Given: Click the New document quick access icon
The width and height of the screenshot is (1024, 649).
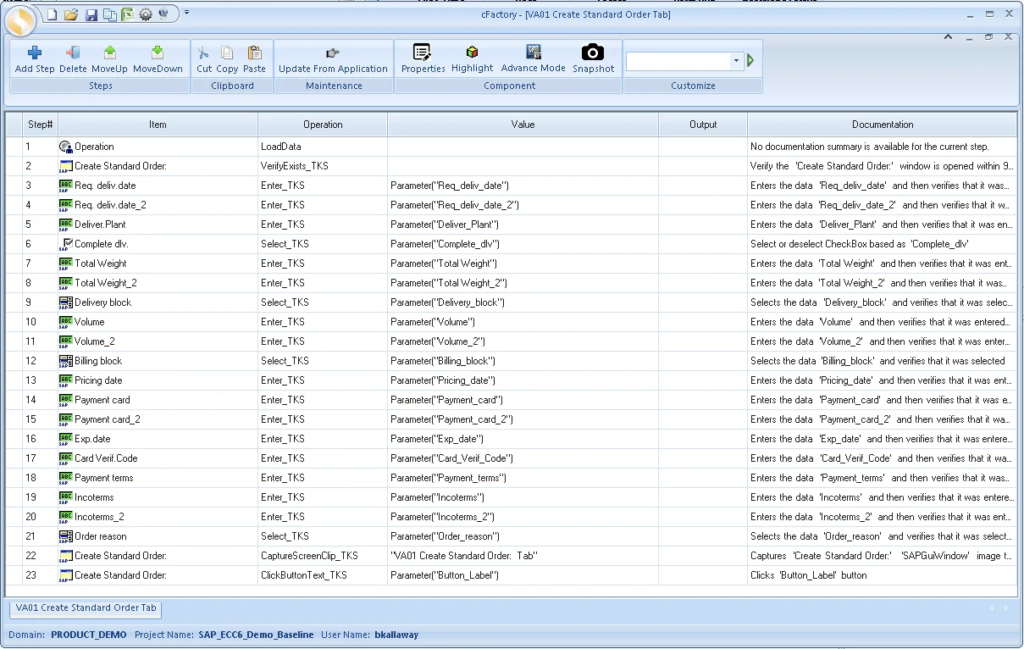Looking at the screenshot, I should tap(52, 14).
